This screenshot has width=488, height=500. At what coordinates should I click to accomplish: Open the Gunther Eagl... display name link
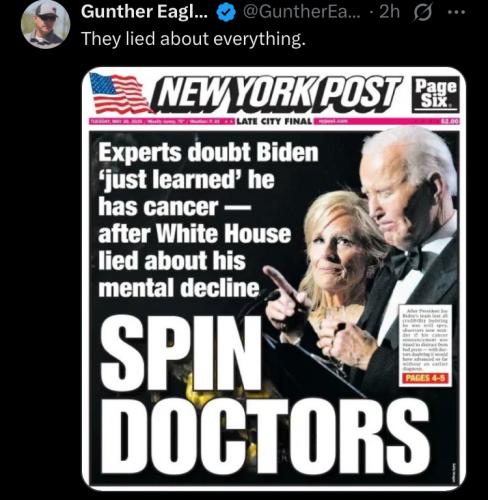click(x=144, y=12)
